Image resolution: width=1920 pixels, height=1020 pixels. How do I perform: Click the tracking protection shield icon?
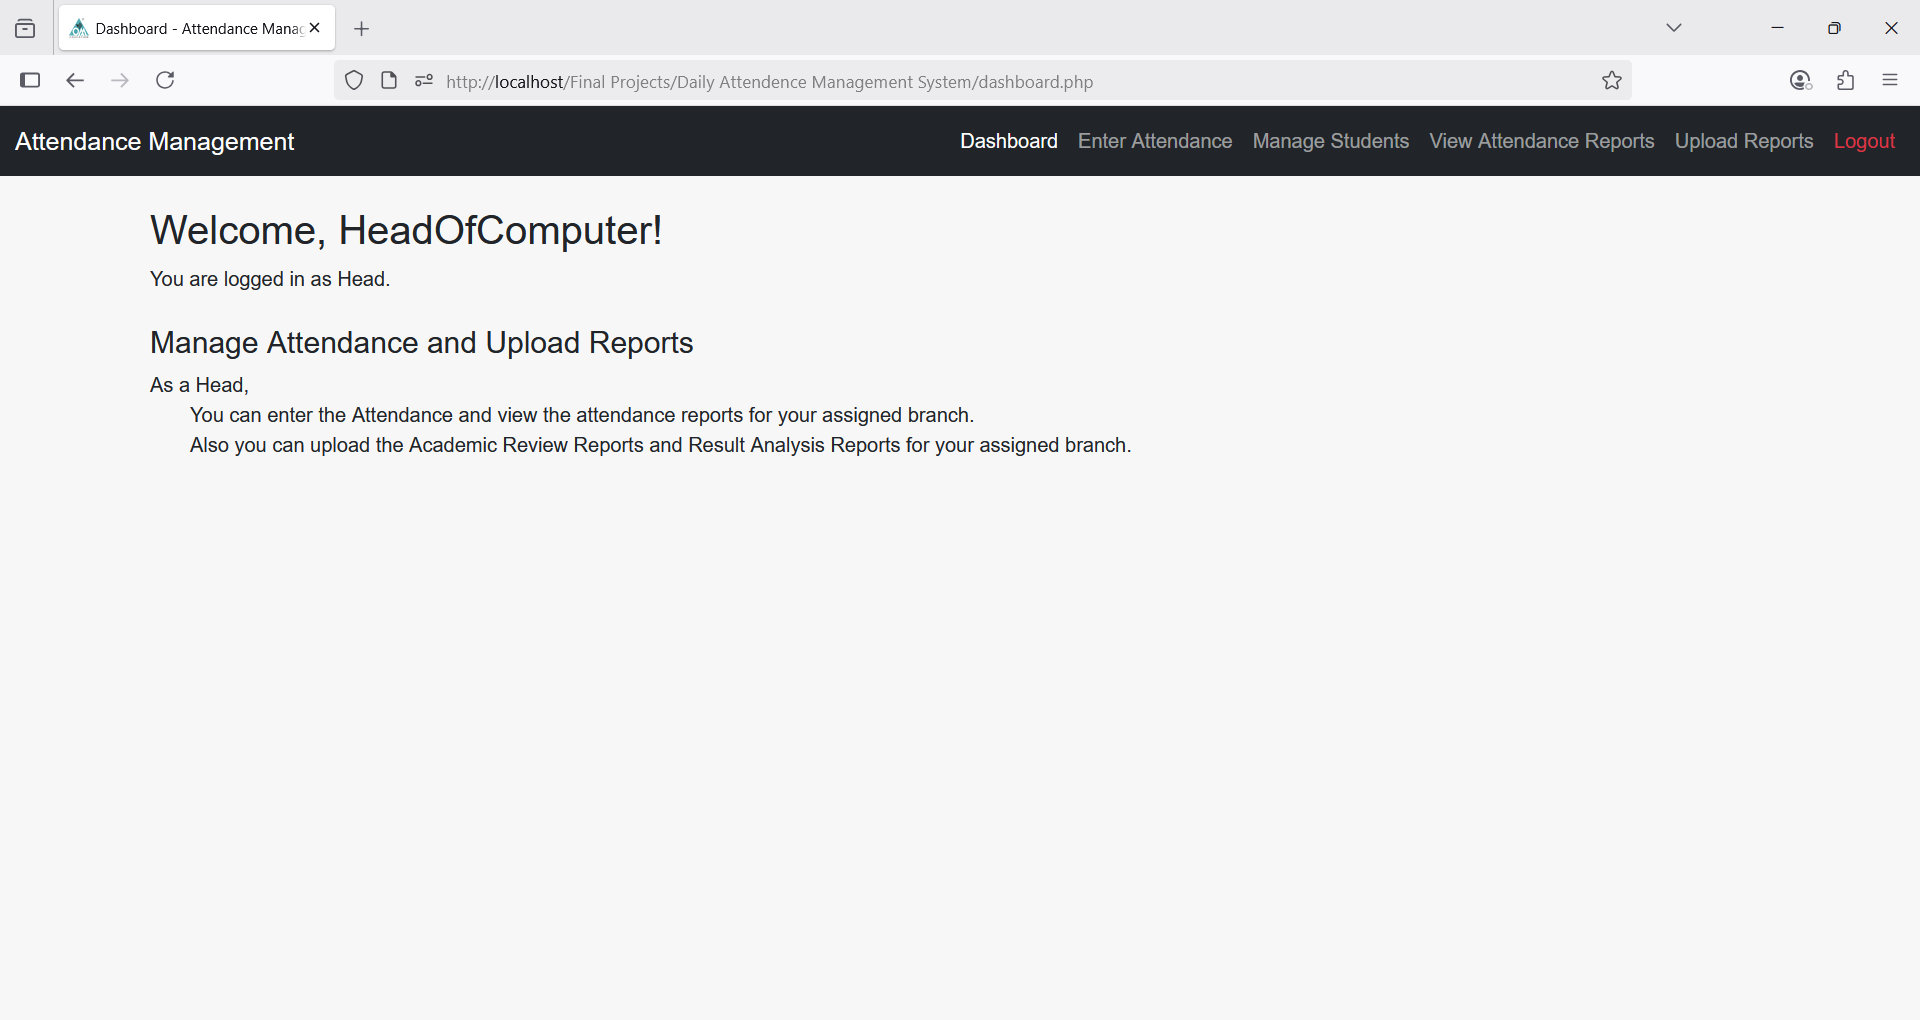point(354,81)
